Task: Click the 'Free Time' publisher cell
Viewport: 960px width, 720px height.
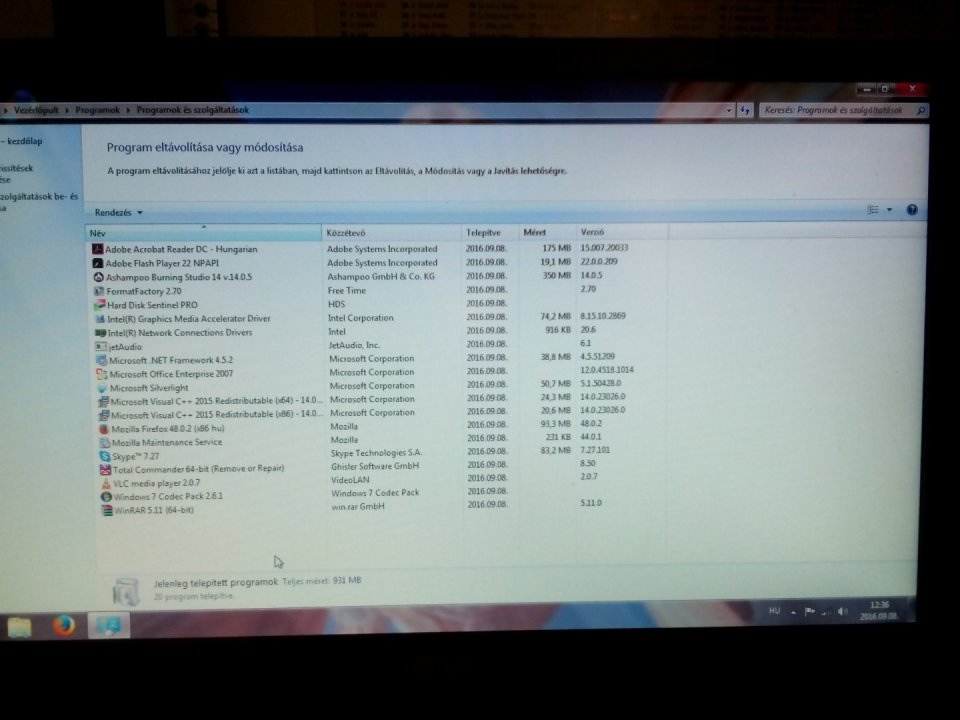Action: 347,290
